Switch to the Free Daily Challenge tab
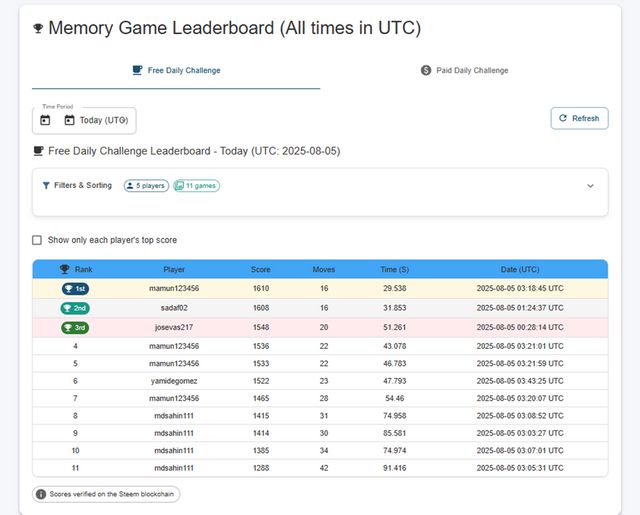 (x=176, y=71)
